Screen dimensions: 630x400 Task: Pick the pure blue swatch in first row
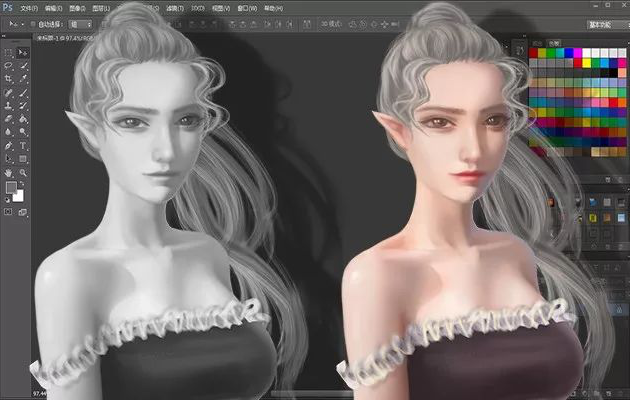(x=569, y=53)
